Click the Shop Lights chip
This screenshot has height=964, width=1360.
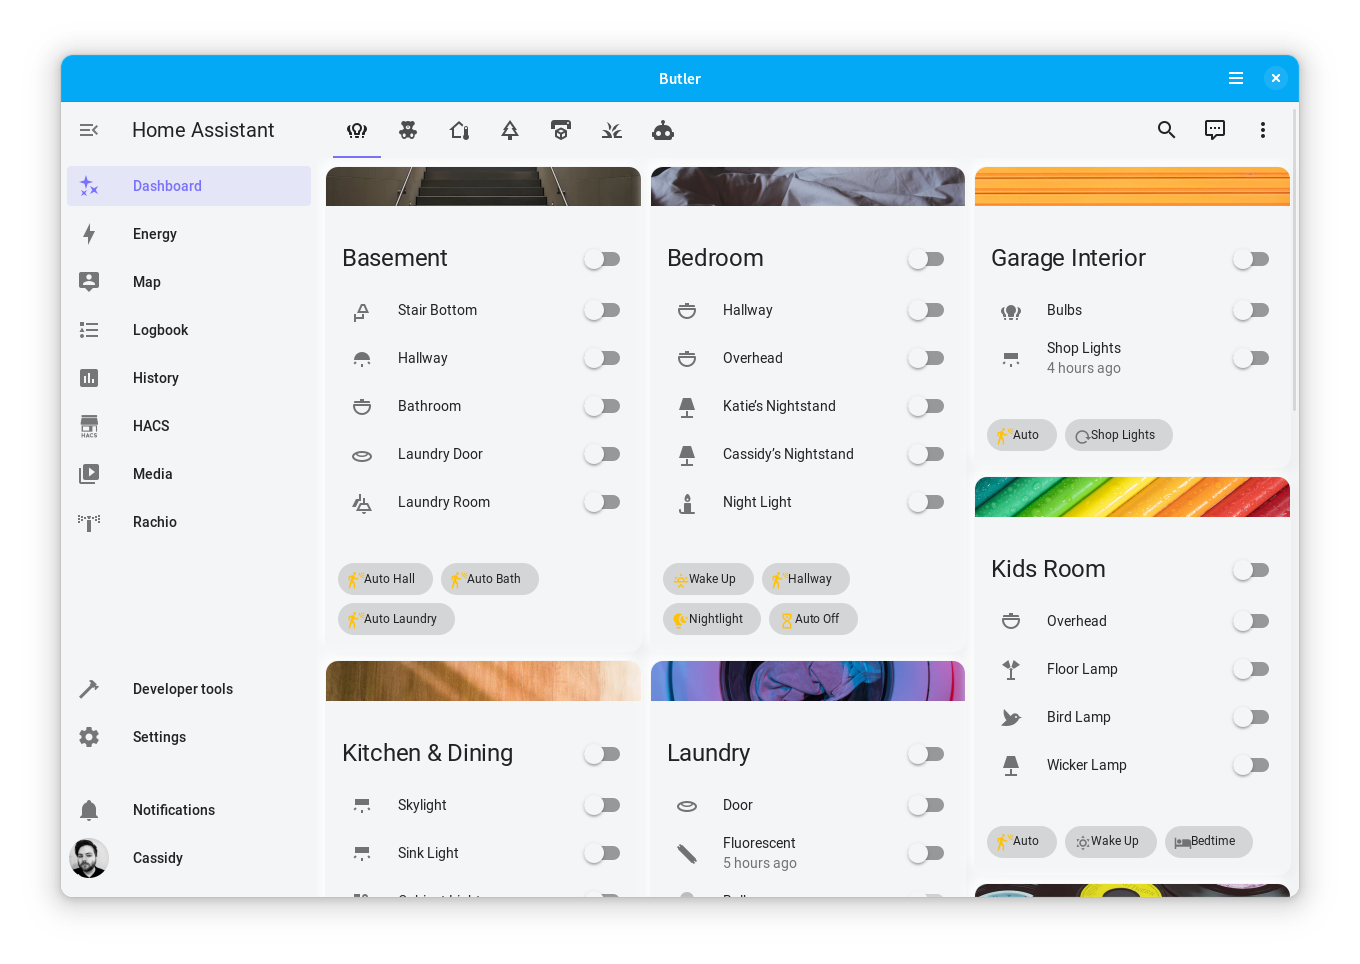click(x=1119, y=435)
